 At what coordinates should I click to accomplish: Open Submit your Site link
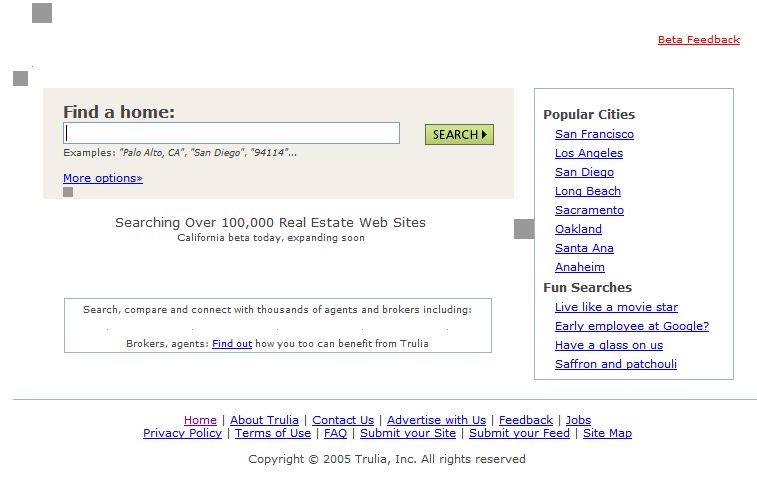coord(408,433)
